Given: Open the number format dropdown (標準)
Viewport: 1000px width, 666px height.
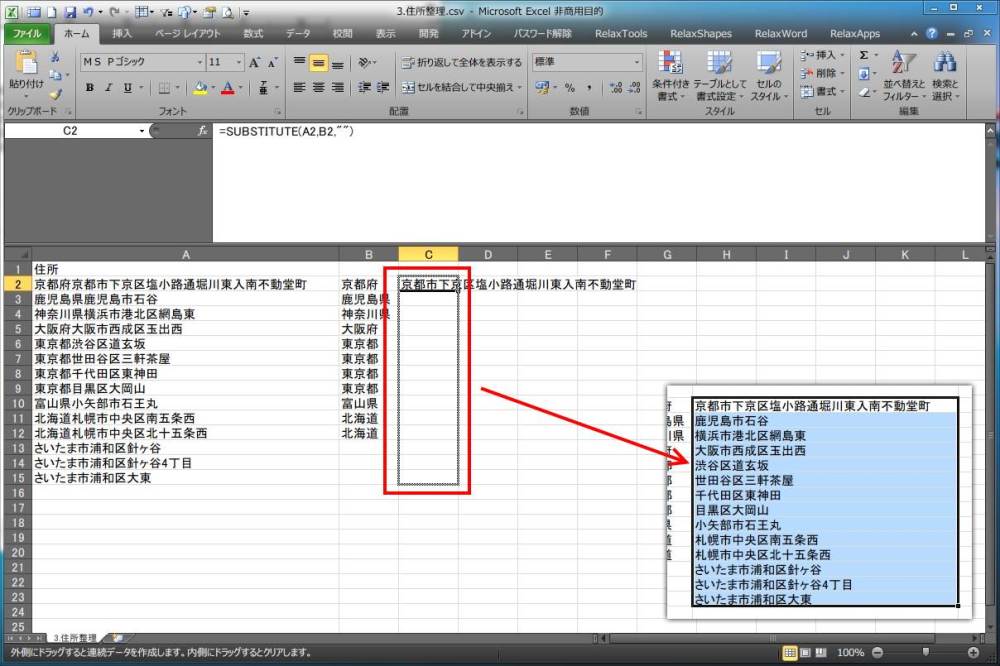Looking at the screenshot, I should point(637,62).
